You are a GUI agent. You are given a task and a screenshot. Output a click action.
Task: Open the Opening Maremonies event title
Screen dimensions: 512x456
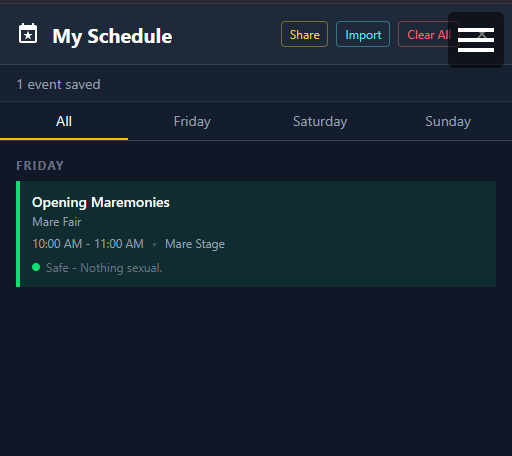(x=101, y=203)
